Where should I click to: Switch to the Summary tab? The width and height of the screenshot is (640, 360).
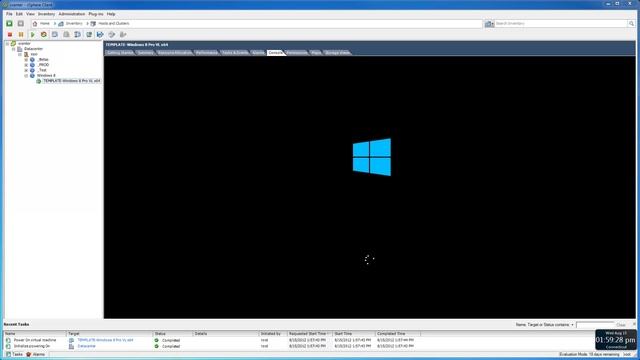pyautogui.click(x=146, y=53)
